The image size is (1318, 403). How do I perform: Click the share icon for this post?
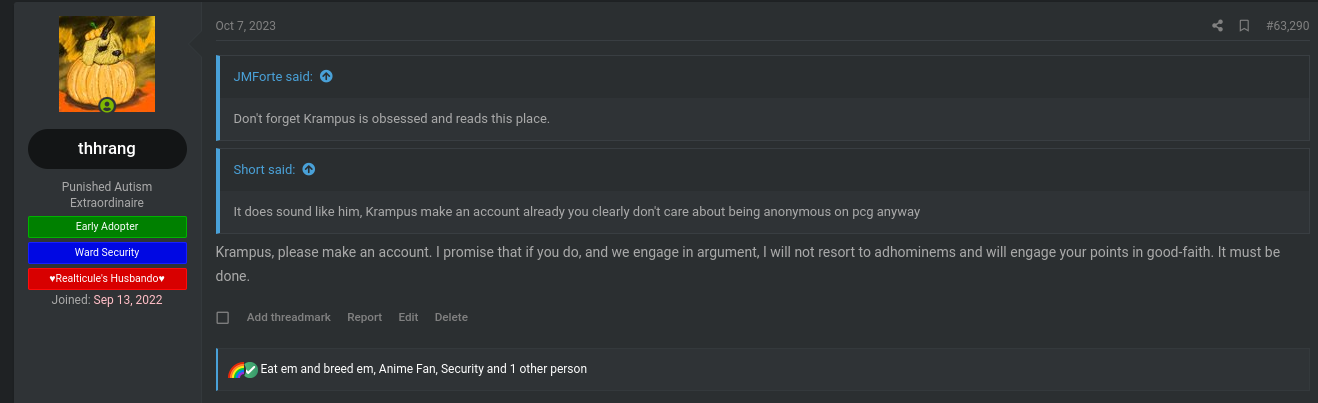tap(1217, 26)
